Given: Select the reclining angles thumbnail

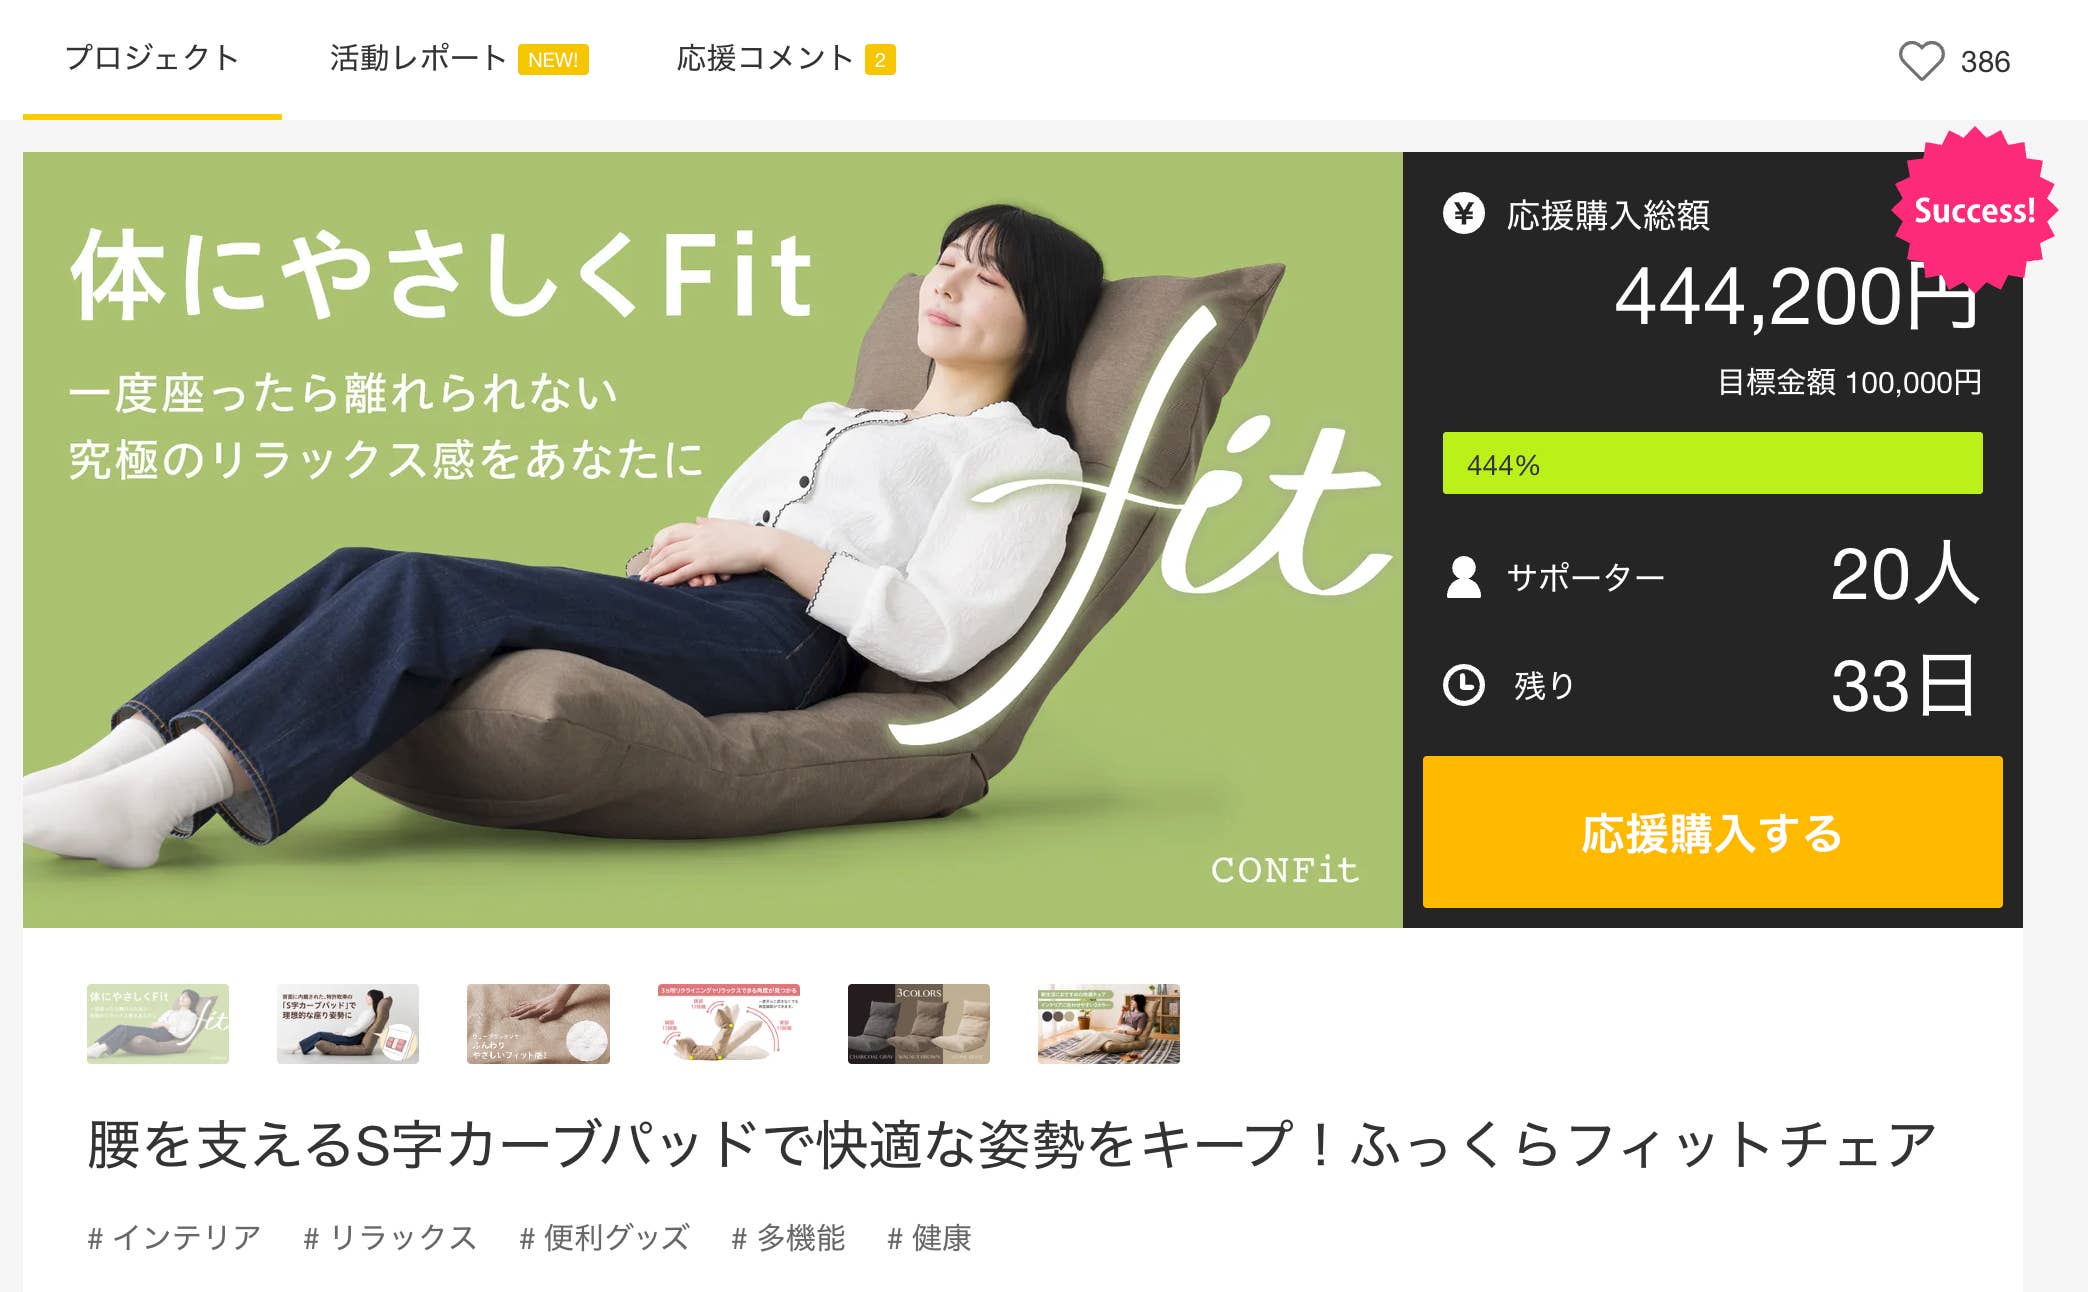Looking at the screenshot, I should point(729,1024).
